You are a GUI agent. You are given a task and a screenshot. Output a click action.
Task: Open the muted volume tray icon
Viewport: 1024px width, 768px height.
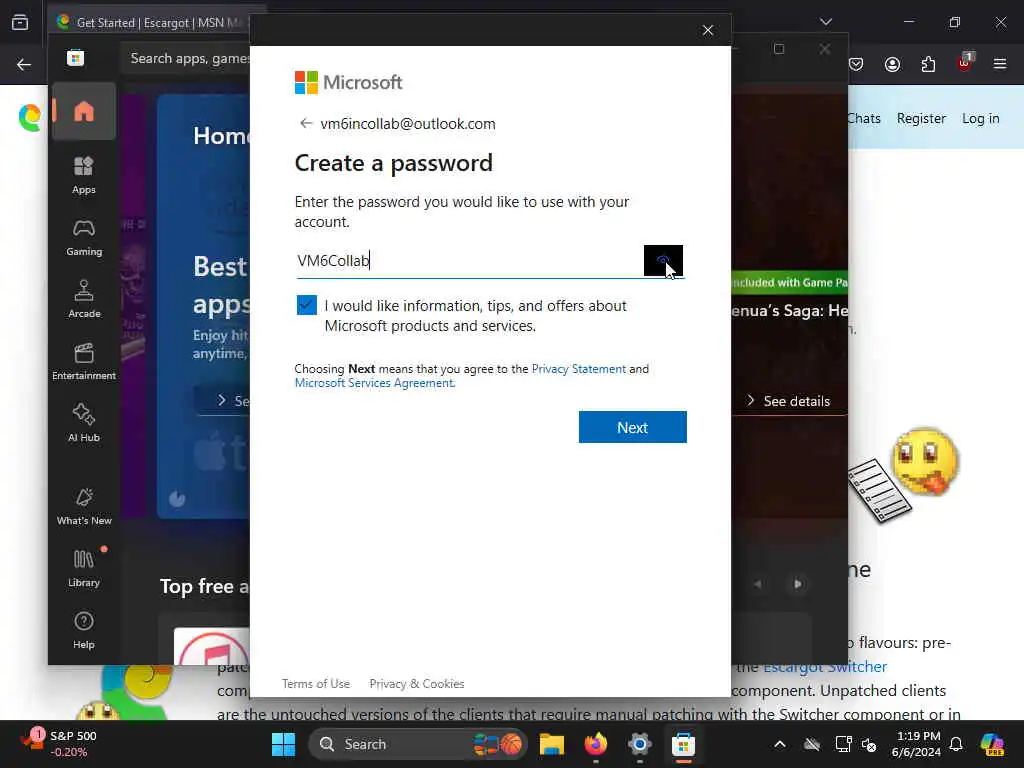click(x=869, y=744)
